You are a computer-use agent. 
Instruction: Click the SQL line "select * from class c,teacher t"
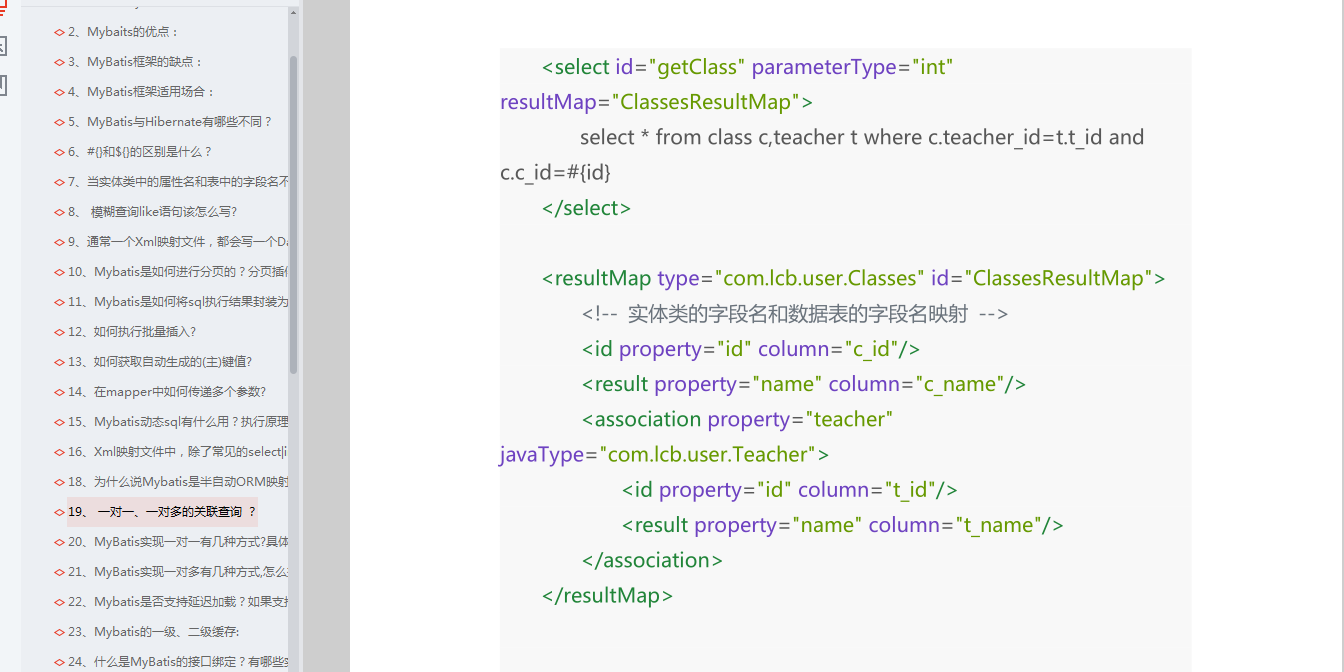862,137
